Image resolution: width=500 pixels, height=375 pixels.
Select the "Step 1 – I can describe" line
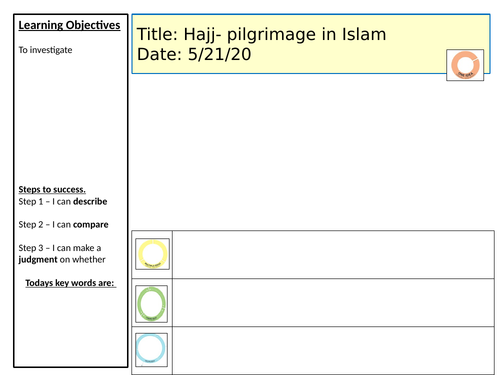[x=63, y=202]
